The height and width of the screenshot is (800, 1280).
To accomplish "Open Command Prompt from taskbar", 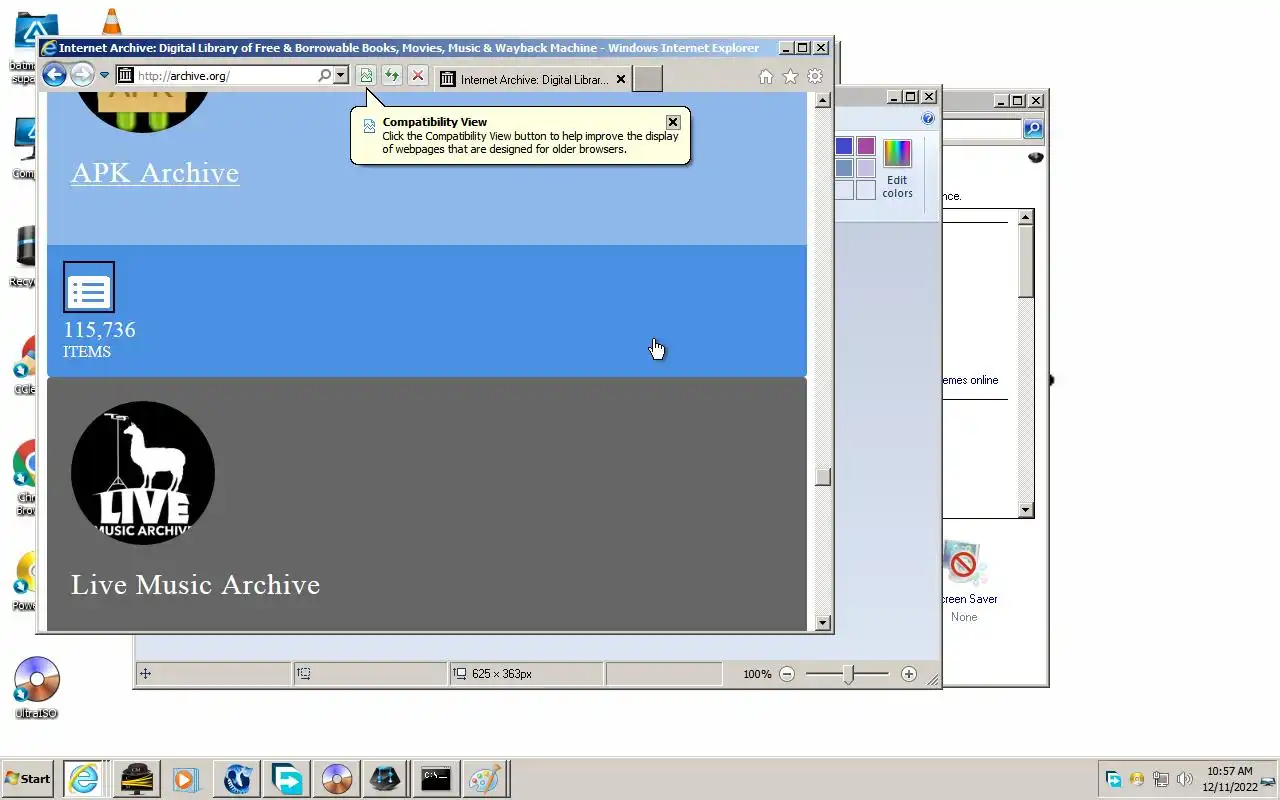I will pyautogui.click(x=436, y=778).
